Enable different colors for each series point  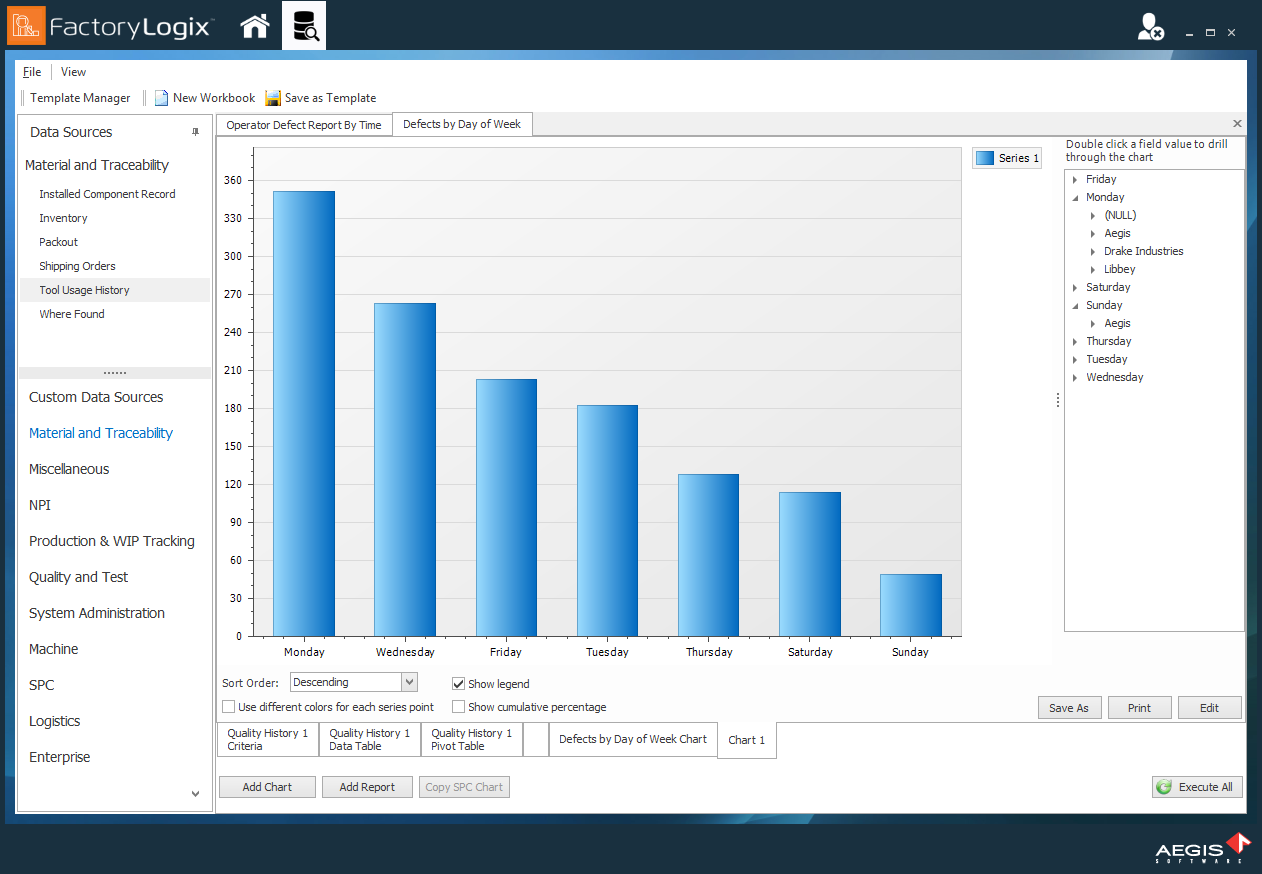click(229, 707)
